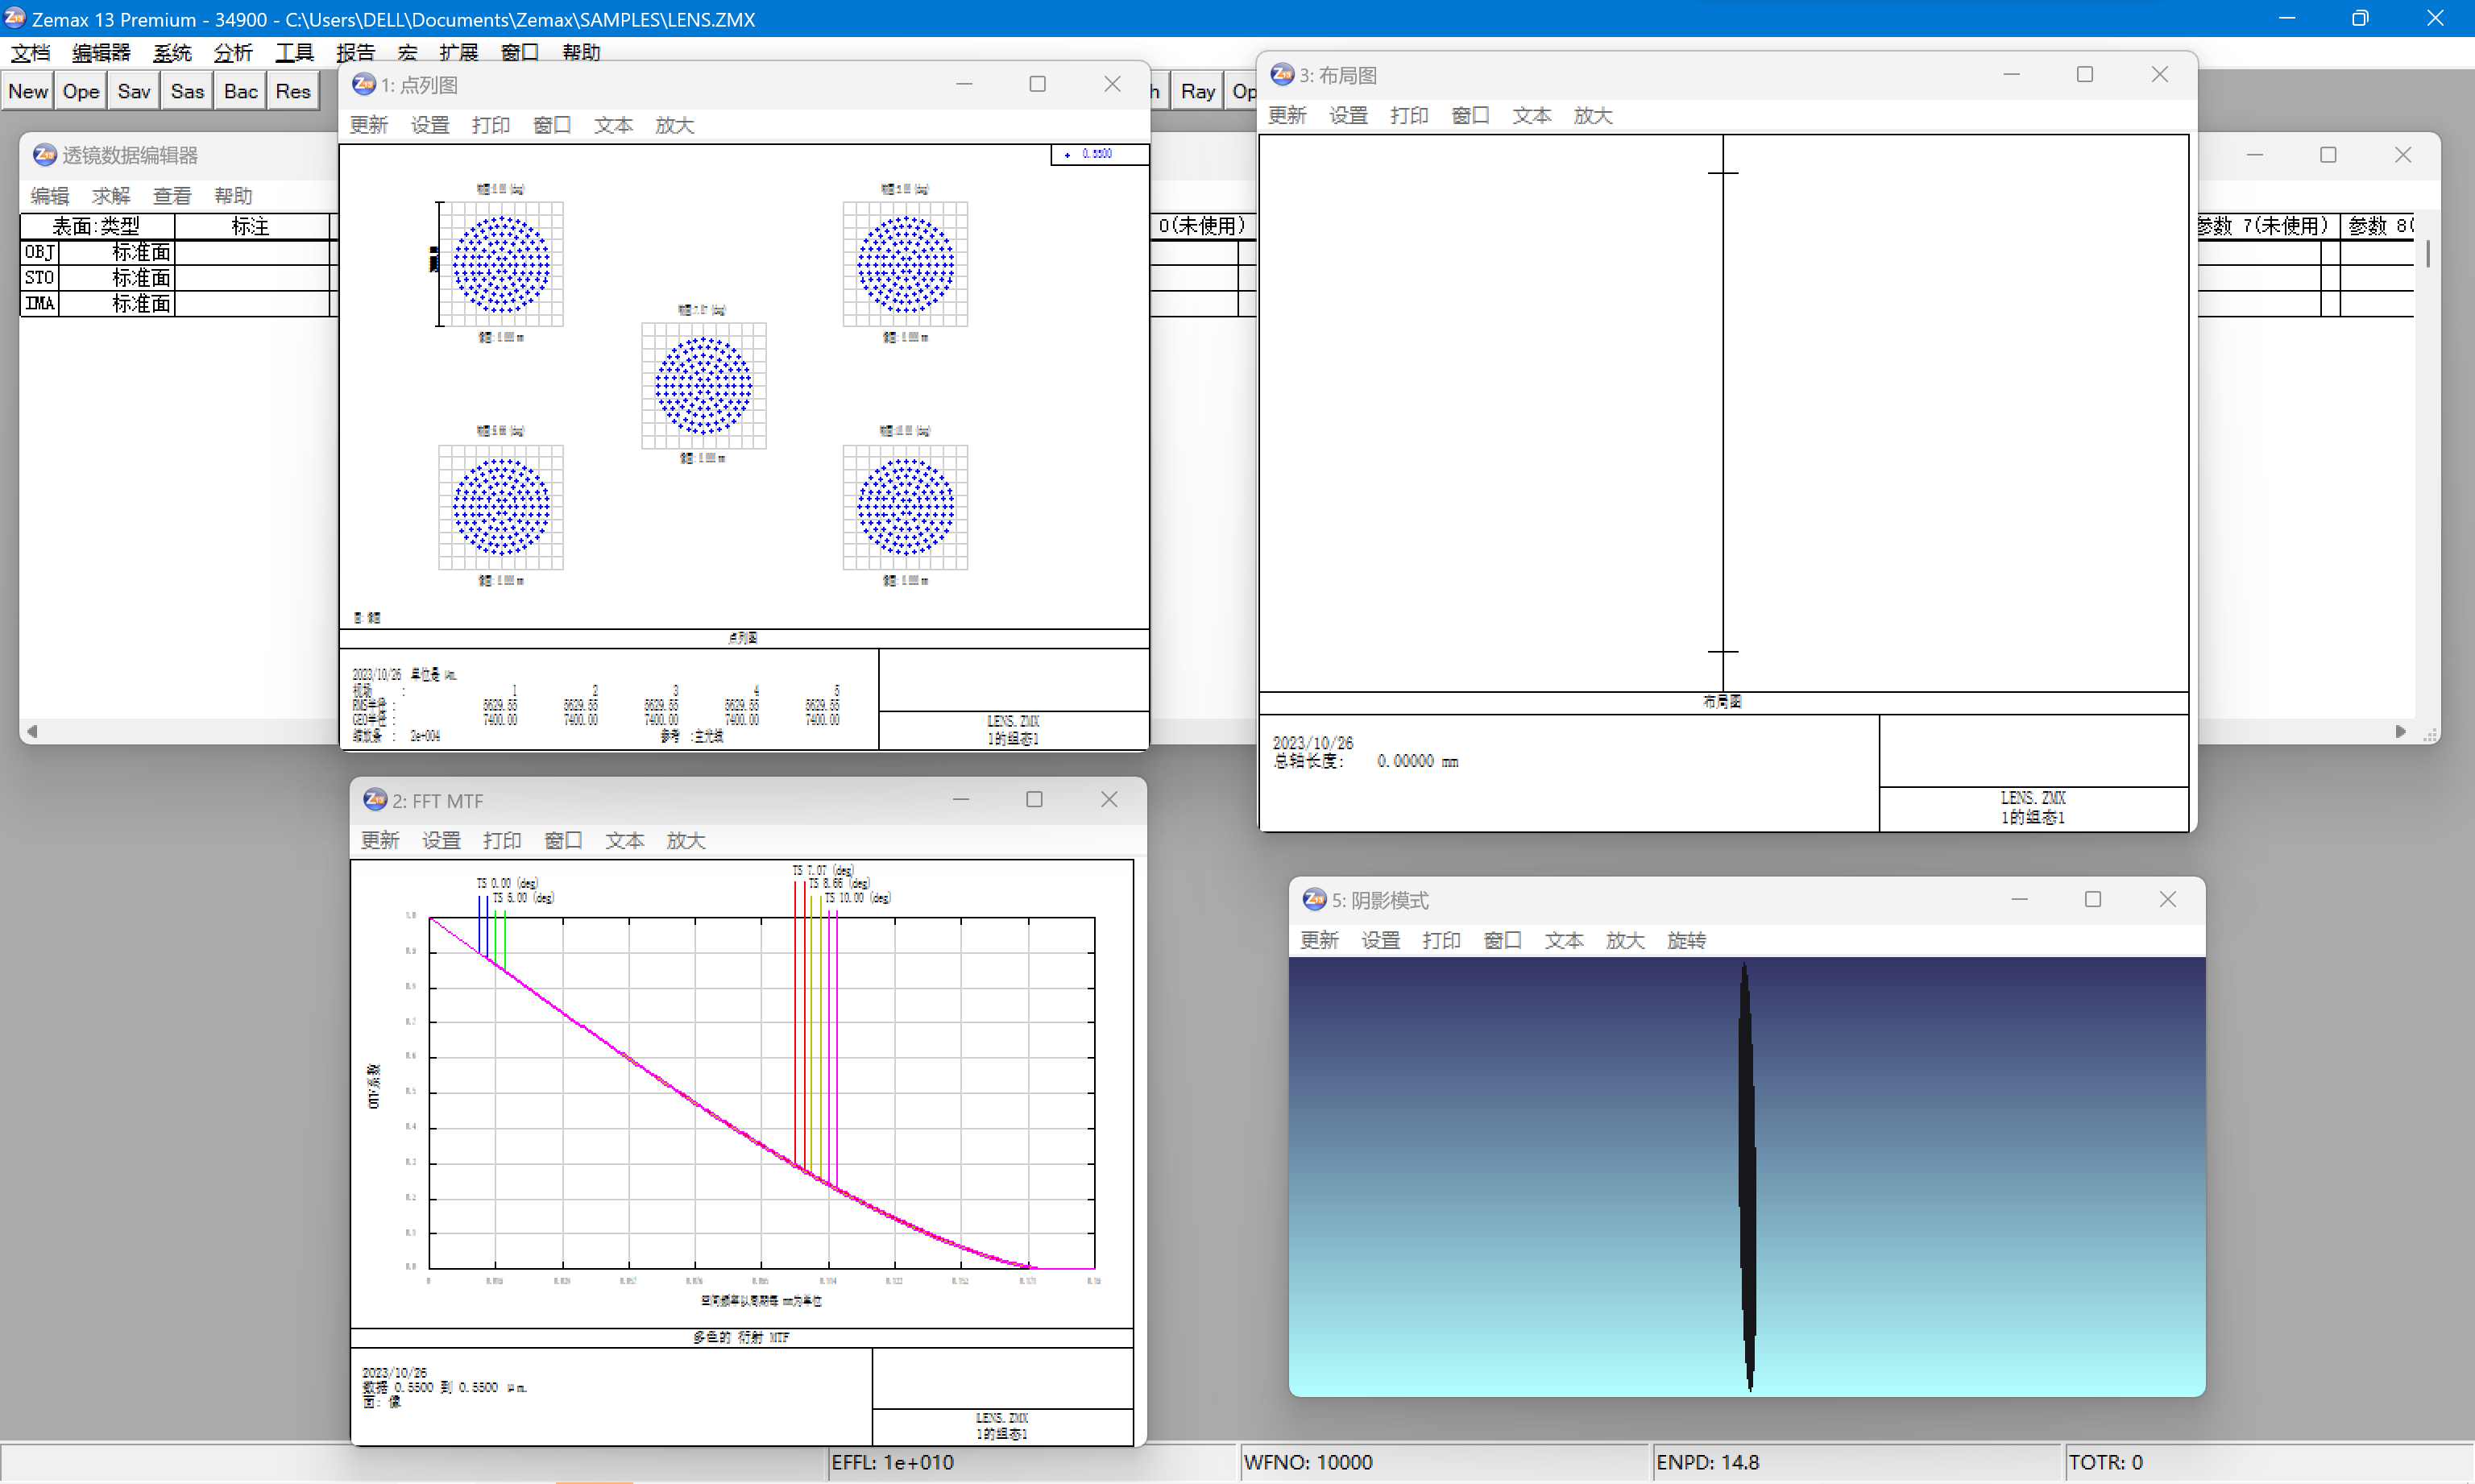Click the 表面:类型 column header
Screen dimensions: 2475x1484
97,226
